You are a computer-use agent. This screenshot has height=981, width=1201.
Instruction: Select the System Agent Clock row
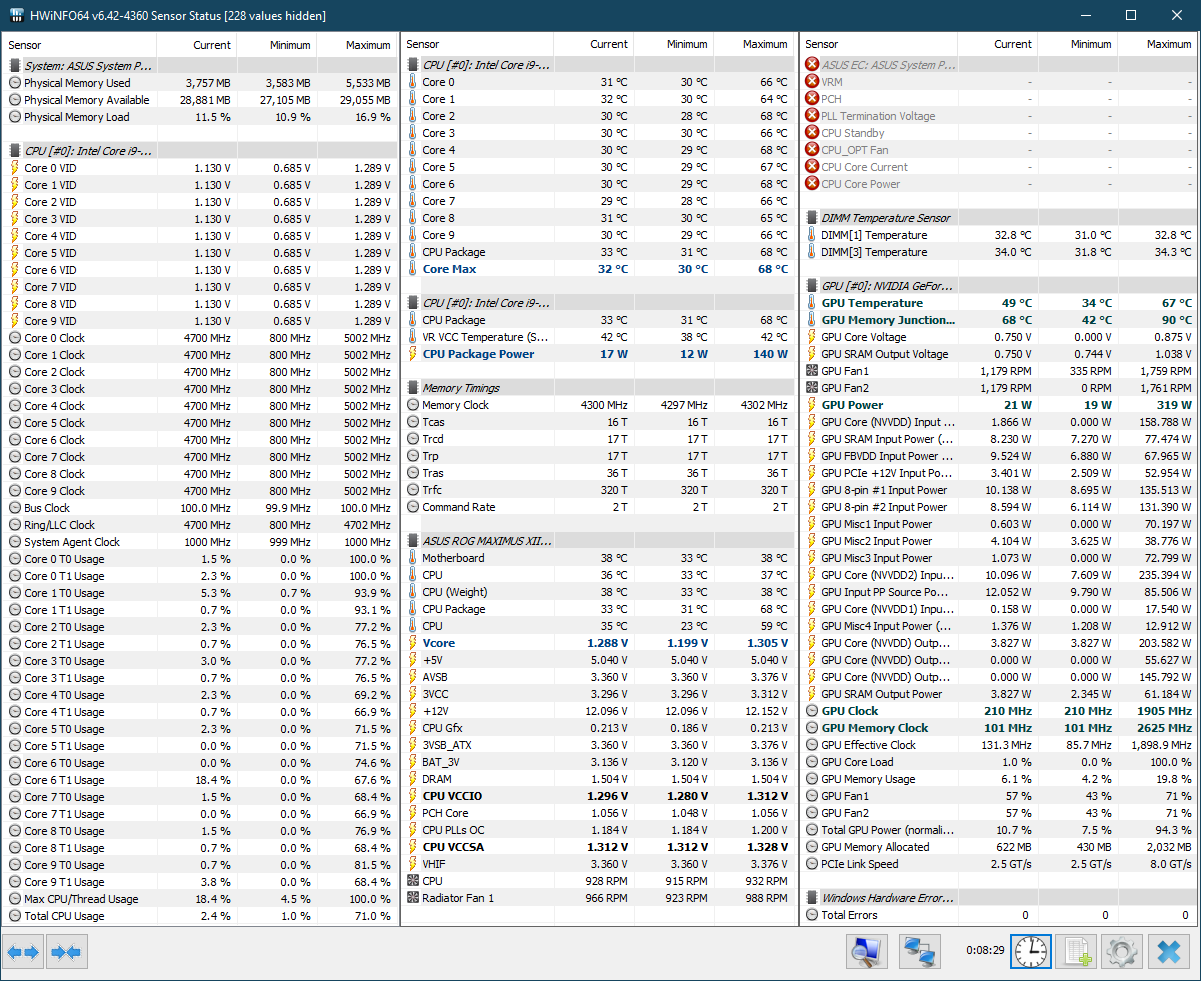point(200,542)
